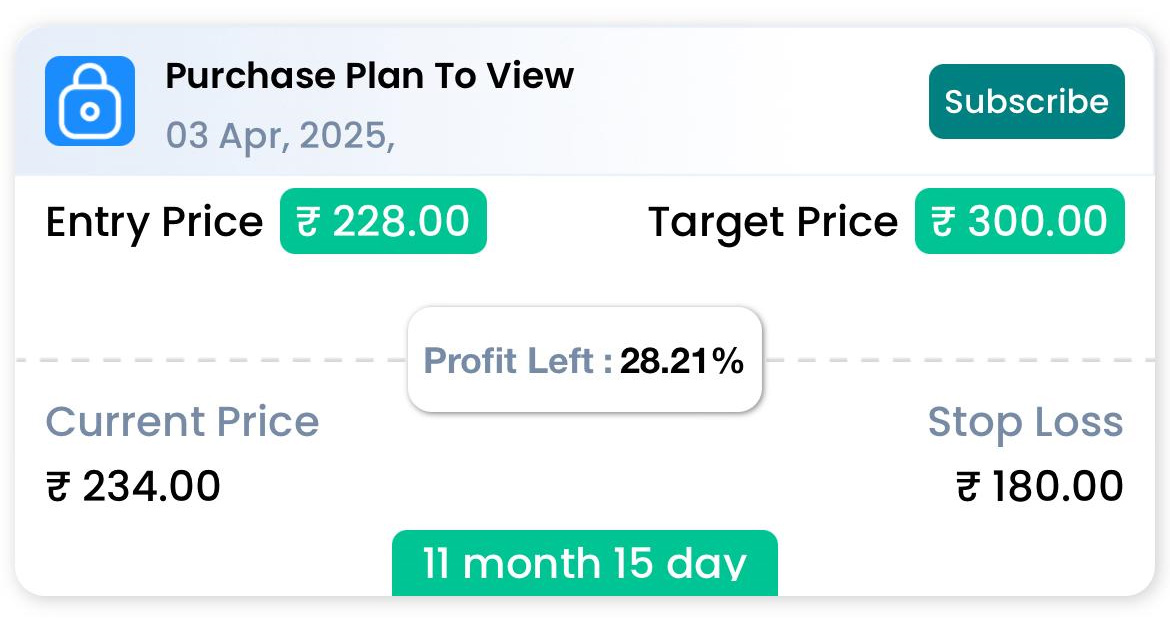1170x618 pixels.
Task: Click the Target Price label
Action: [773, 222]
